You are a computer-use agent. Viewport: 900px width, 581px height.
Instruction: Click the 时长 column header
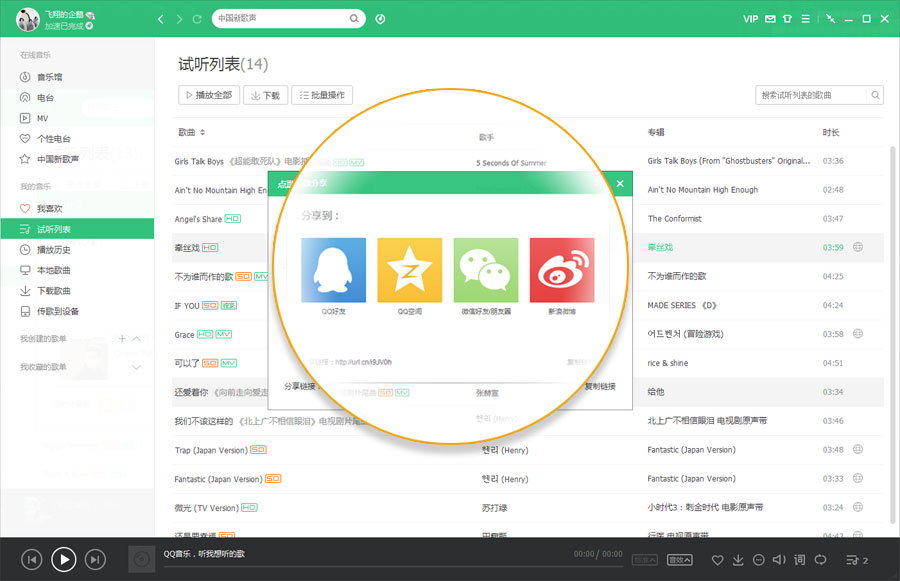coord(831,133)
